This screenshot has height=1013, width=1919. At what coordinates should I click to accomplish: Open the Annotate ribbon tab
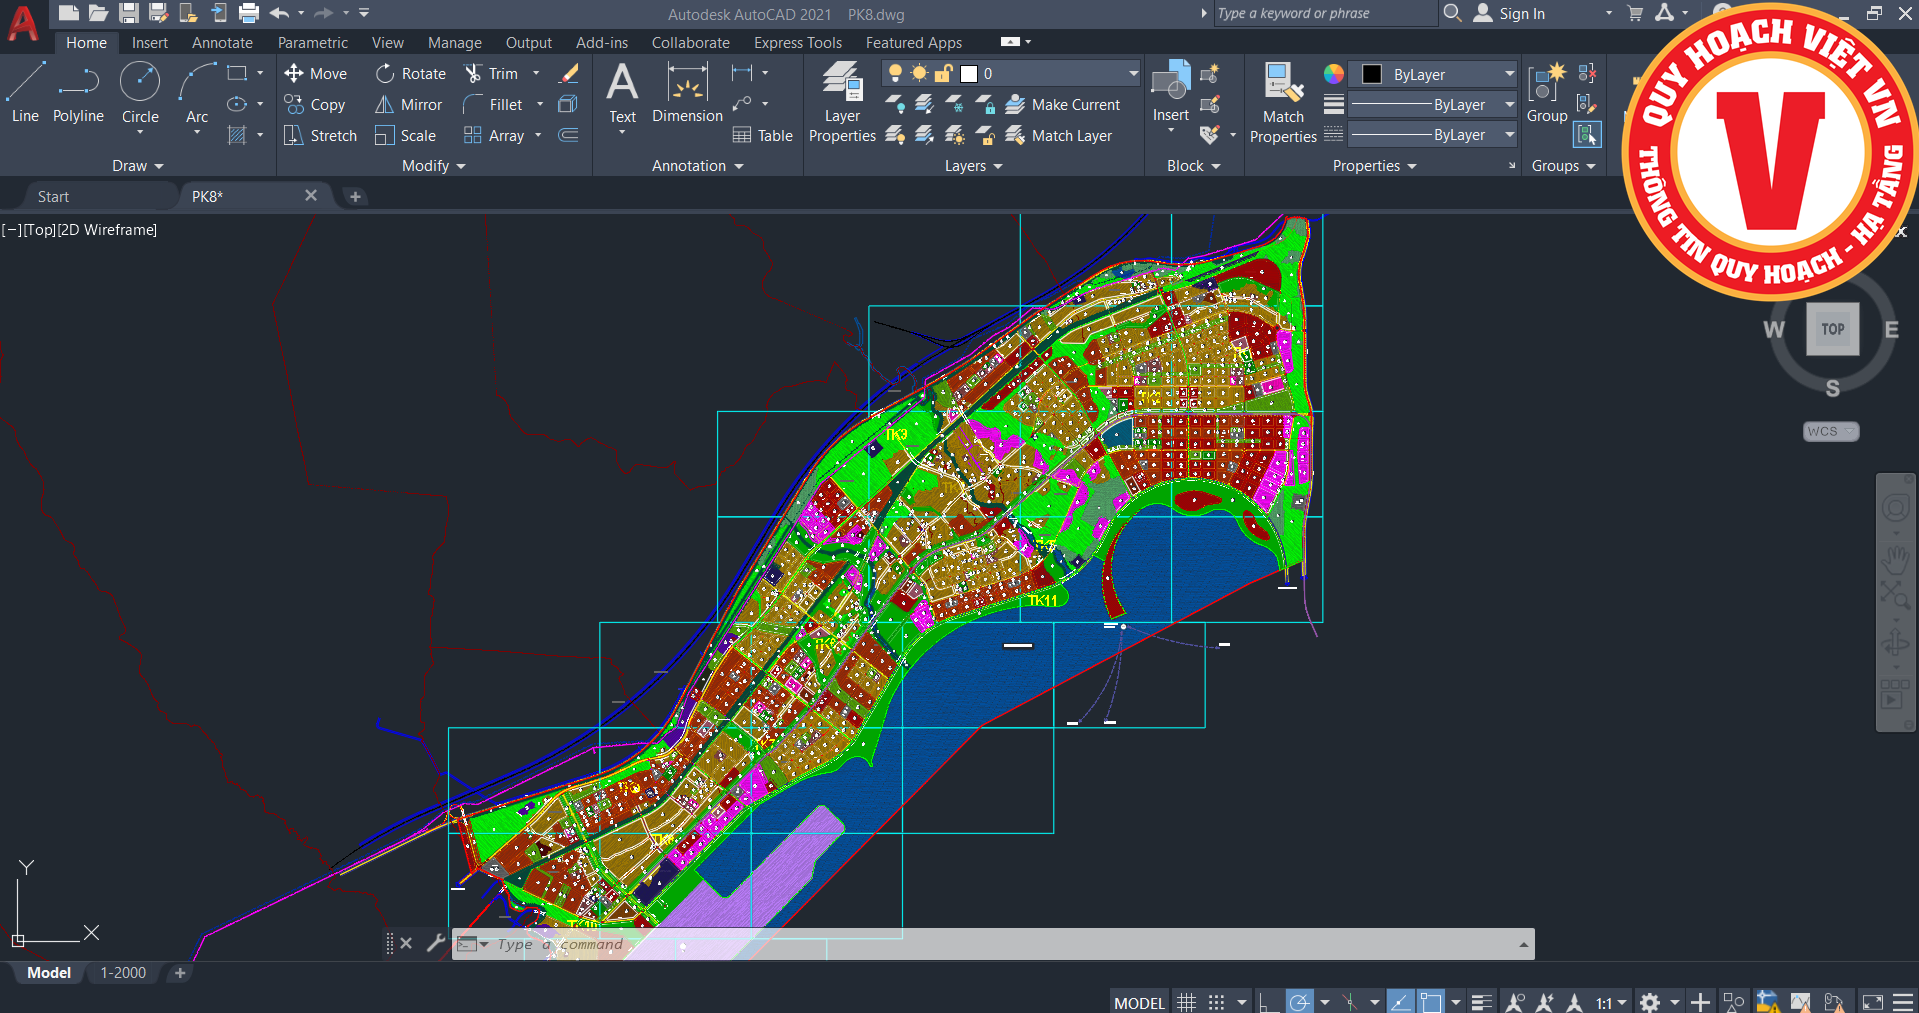tap(222, 43)
